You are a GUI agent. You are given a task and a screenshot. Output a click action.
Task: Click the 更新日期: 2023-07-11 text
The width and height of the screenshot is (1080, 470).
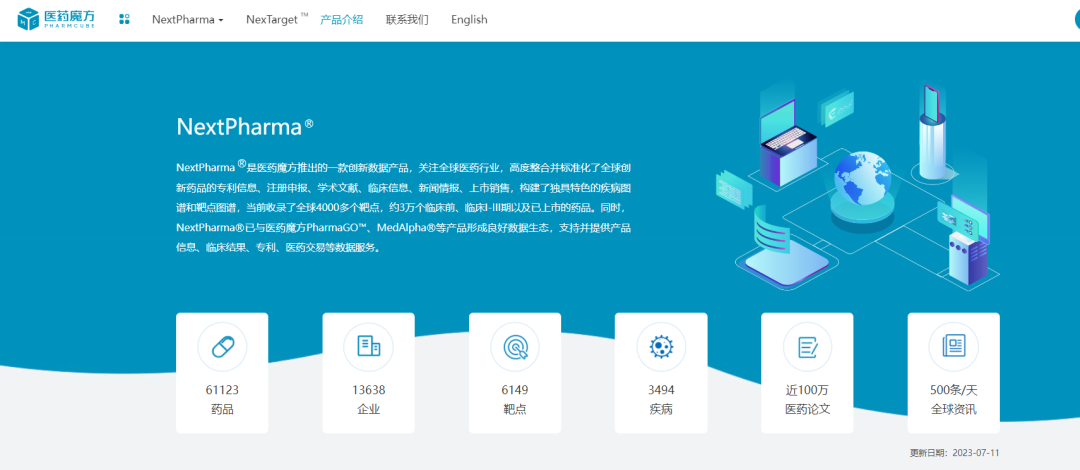[954, 453]
